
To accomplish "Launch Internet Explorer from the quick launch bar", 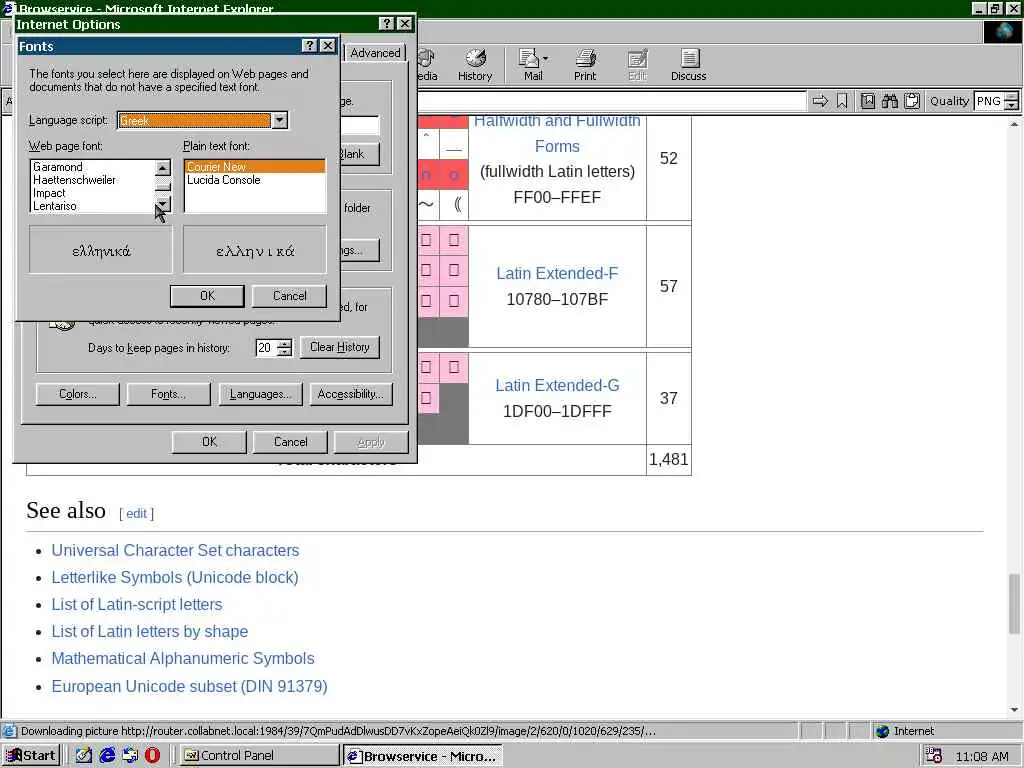I will (x=107, y=755).
